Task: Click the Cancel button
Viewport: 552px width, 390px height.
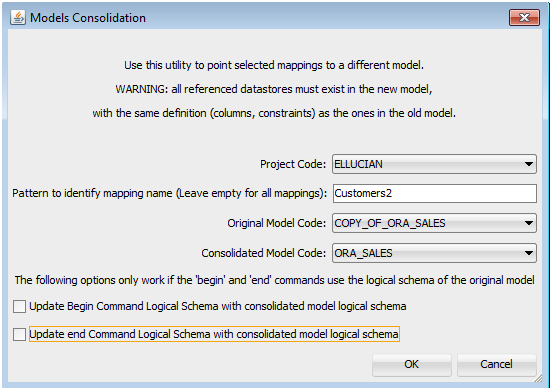Action: [x=496, y=364]
